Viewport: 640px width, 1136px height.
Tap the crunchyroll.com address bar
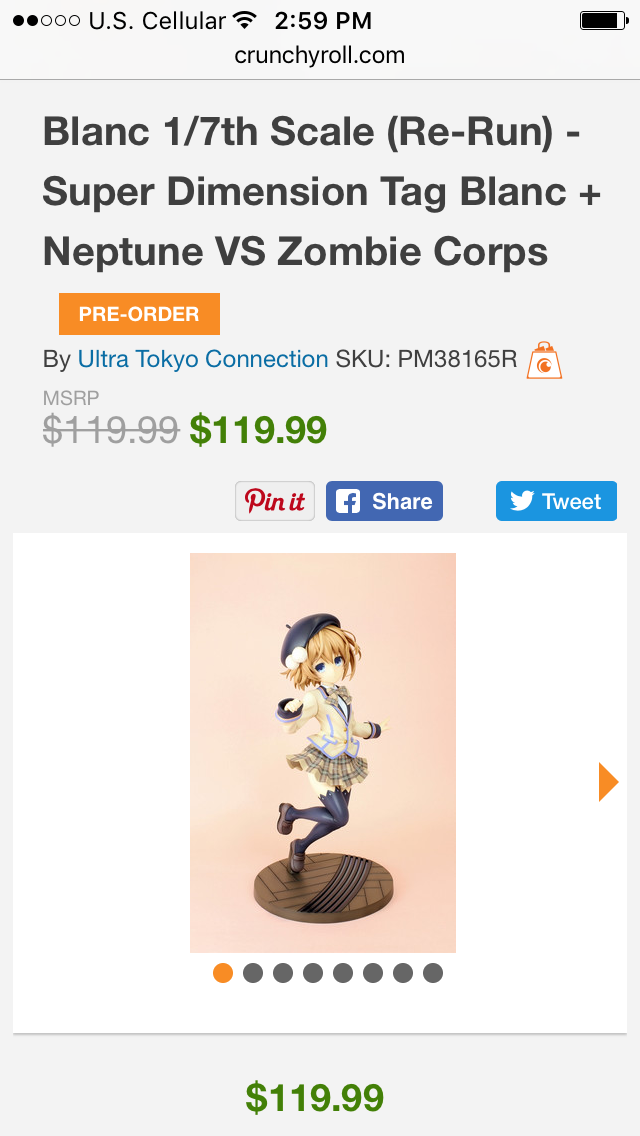pyautogui.click(x=320, y=55)
